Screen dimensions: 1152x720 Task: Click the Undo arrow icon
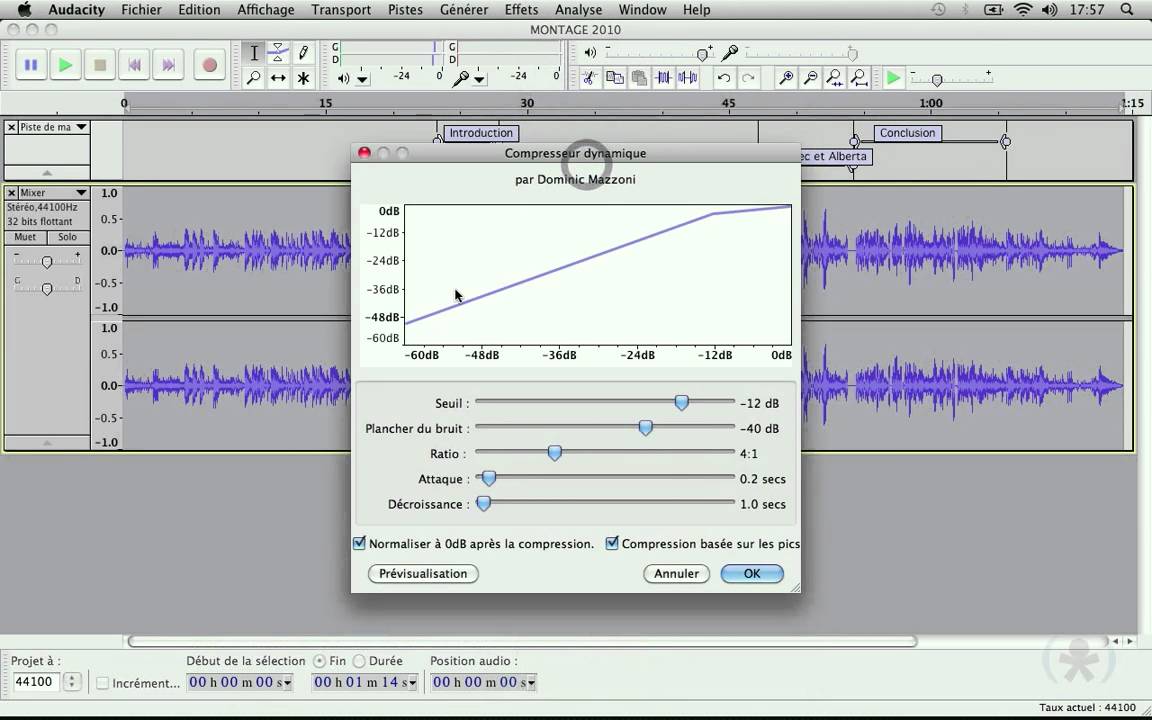point(724,77)
